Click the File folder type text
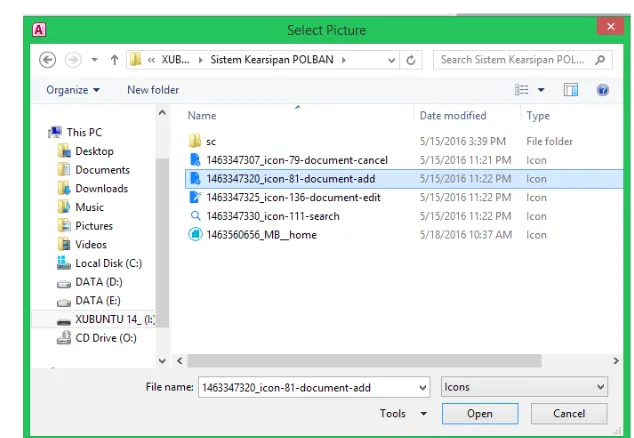The width and height of the screenshot is (634, 438). click(549, 141)
